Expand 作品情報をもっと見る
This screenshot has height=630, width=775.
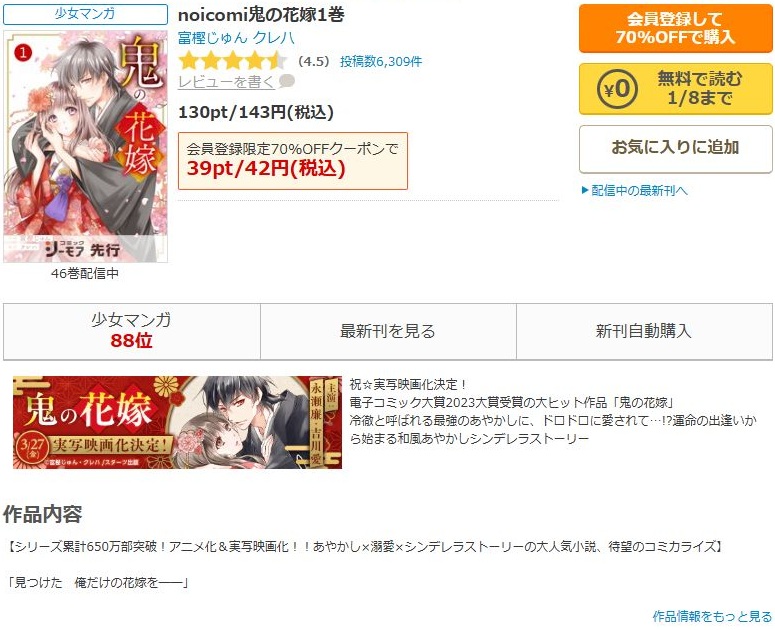click(x=712, y=616)
